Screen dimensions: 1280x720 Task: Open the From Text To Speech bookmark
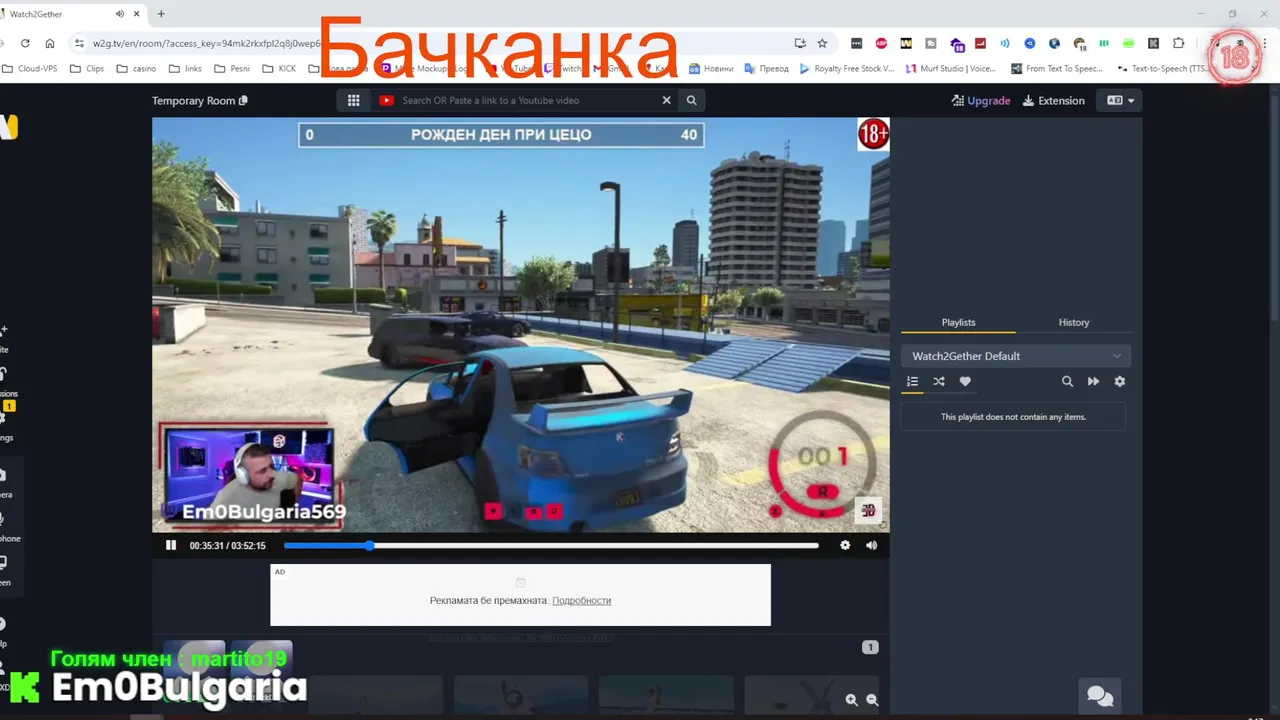coord(1056,69)
